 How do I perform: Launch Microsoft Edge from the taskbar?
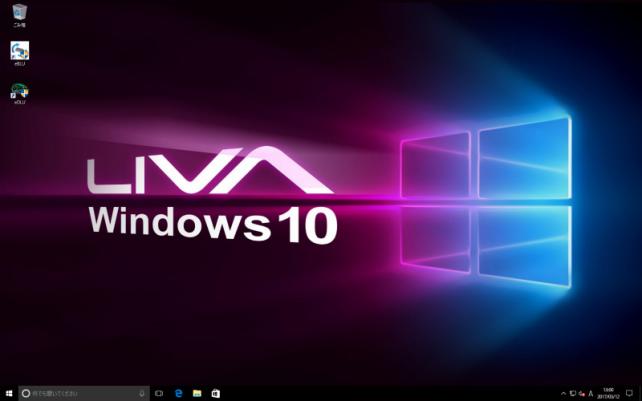coord(179,393)
